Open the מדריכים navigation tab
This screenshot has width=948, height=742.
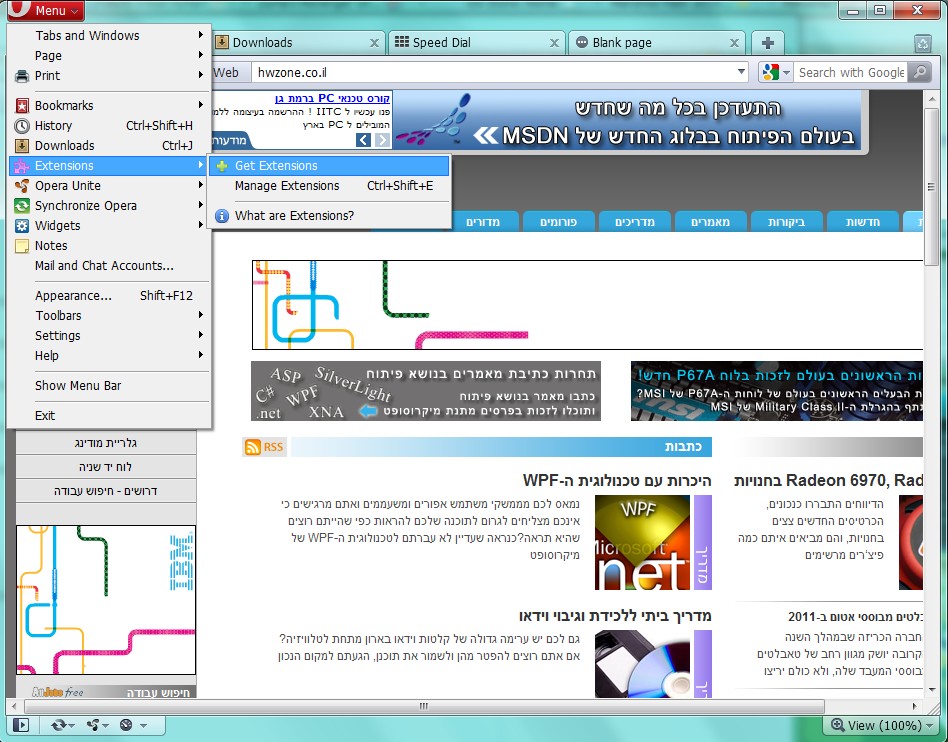[635, 222]
